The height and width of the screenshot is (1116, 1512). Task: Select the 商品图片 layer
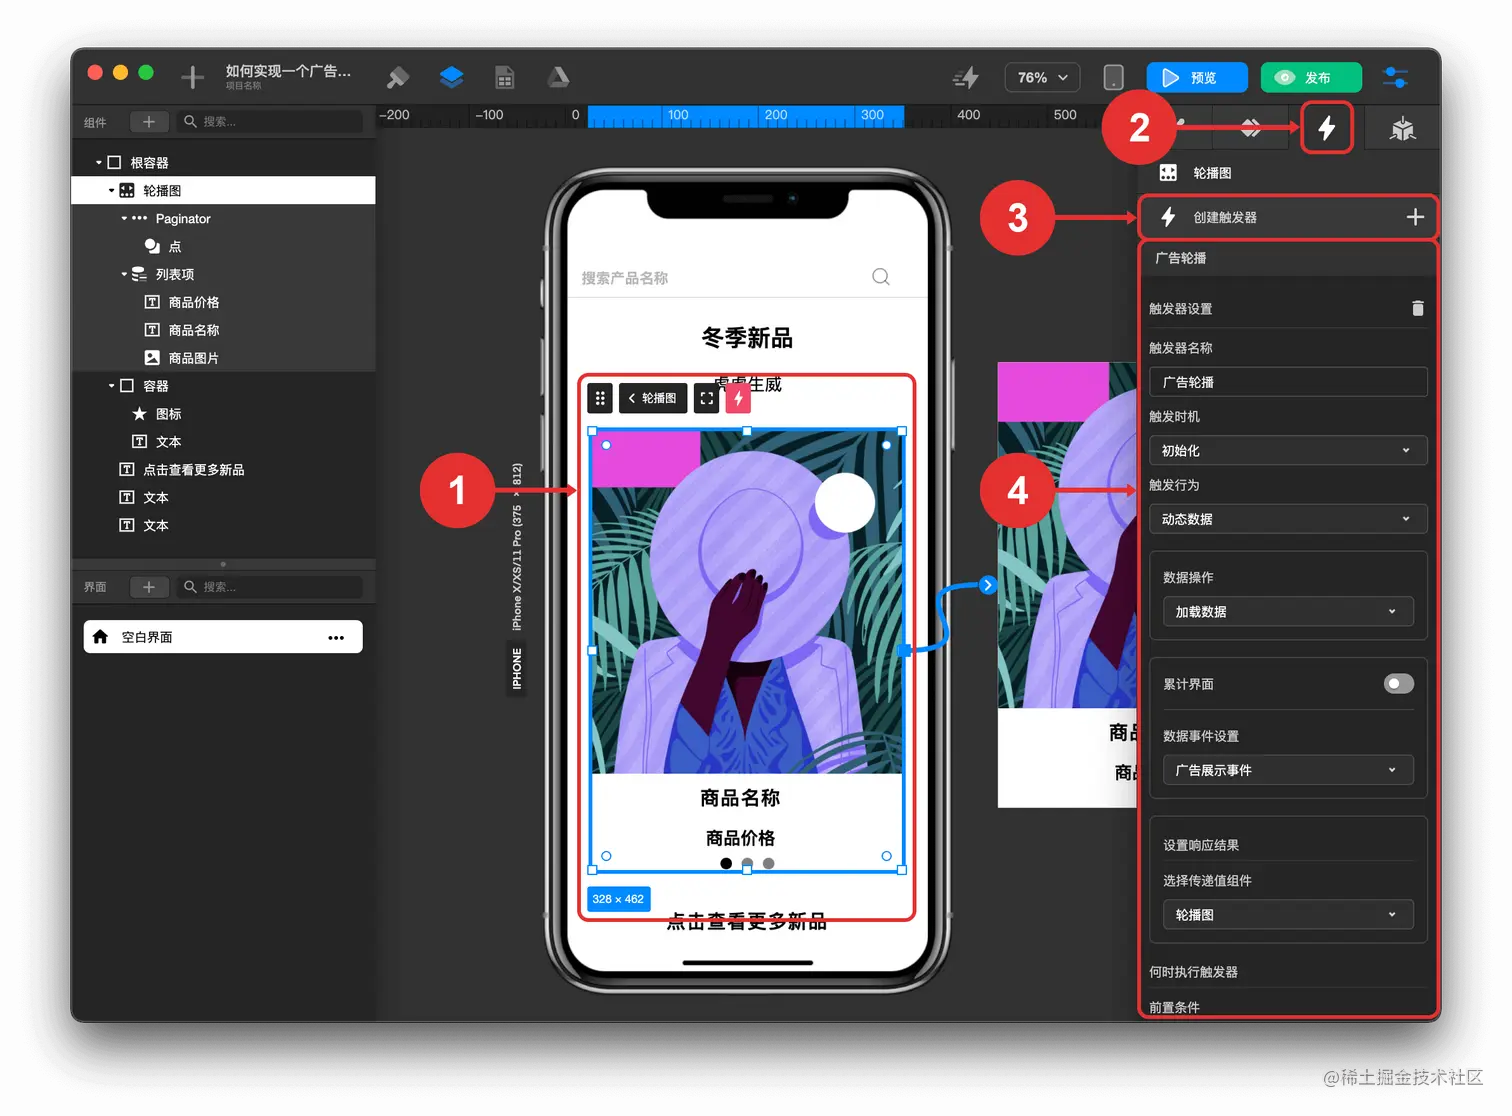tap(224, 358)
